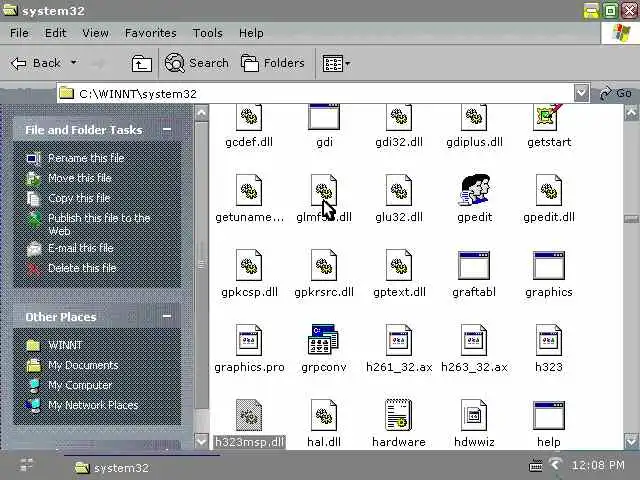This screenshot has height=480, width=640.
Task: Select the h323 file icon
Action: click(x=549, y=340)
